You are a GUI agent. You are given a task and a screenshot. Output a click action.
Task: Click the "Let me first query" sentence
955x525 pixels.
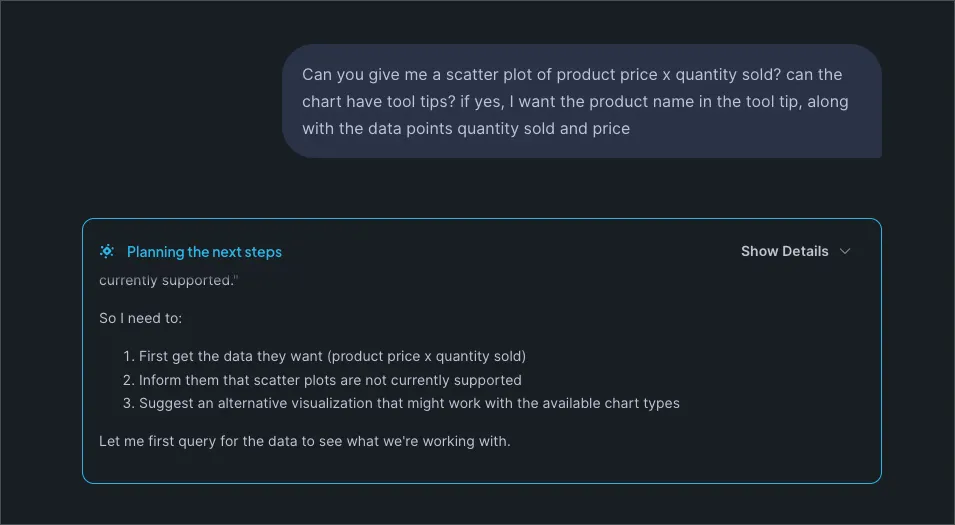point(304,441)
